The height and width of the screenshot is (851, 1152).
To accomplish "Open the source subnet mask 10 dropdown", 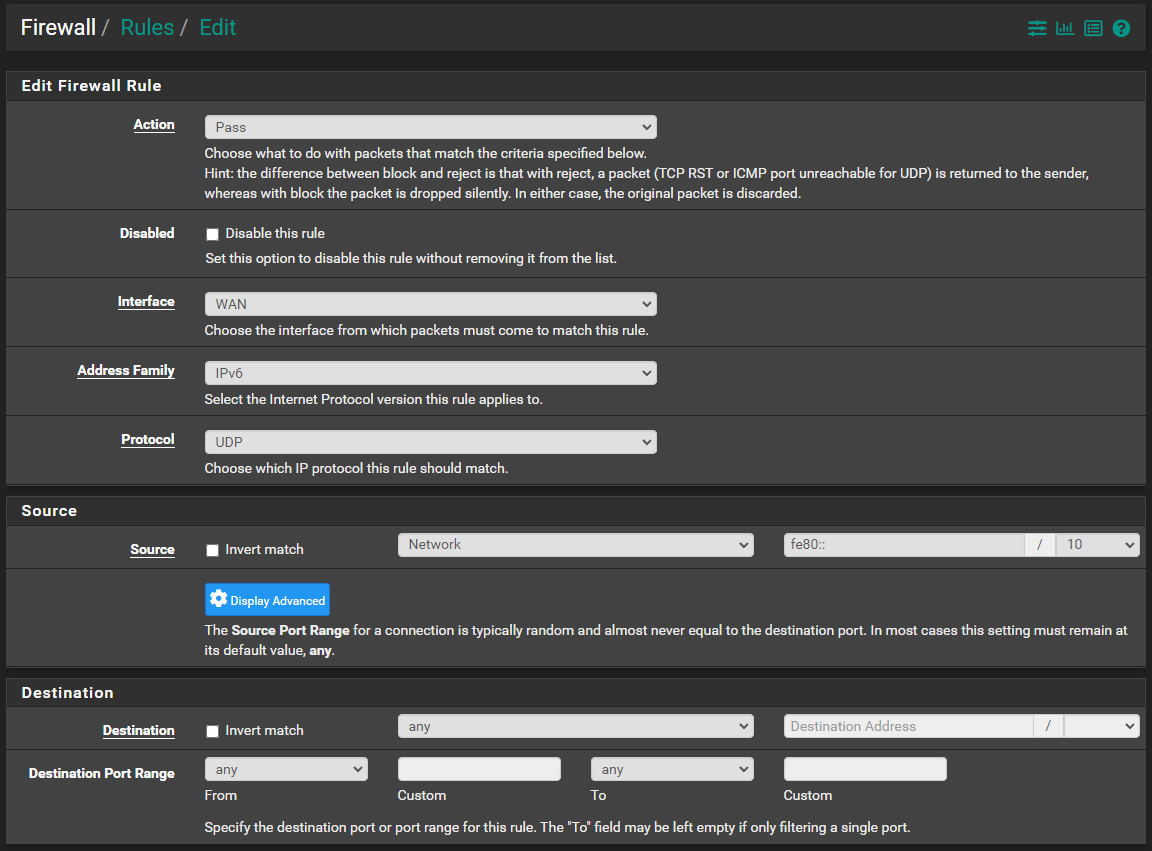I will (x=1098, y=545).
